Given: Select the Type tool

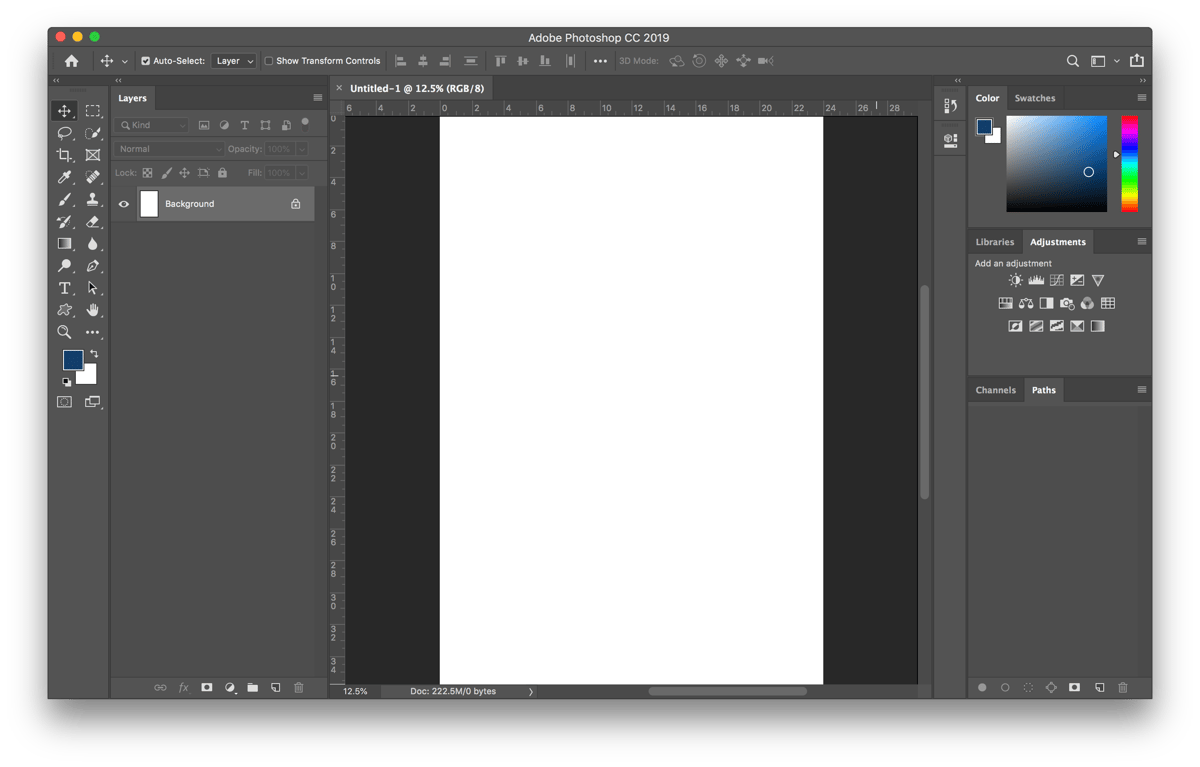Looking at the screenshot, I should tap(64, 288).
